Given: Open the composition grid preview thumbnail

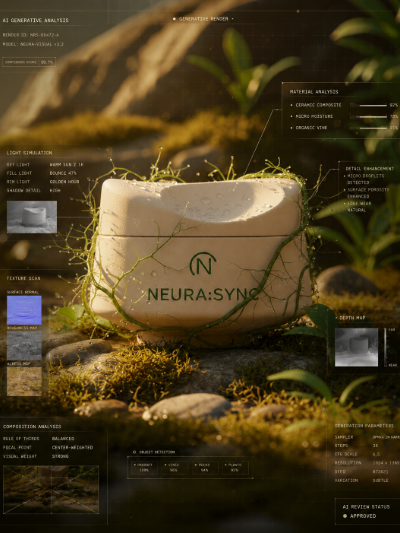Looking at the screenshot, I should point(51,489).
